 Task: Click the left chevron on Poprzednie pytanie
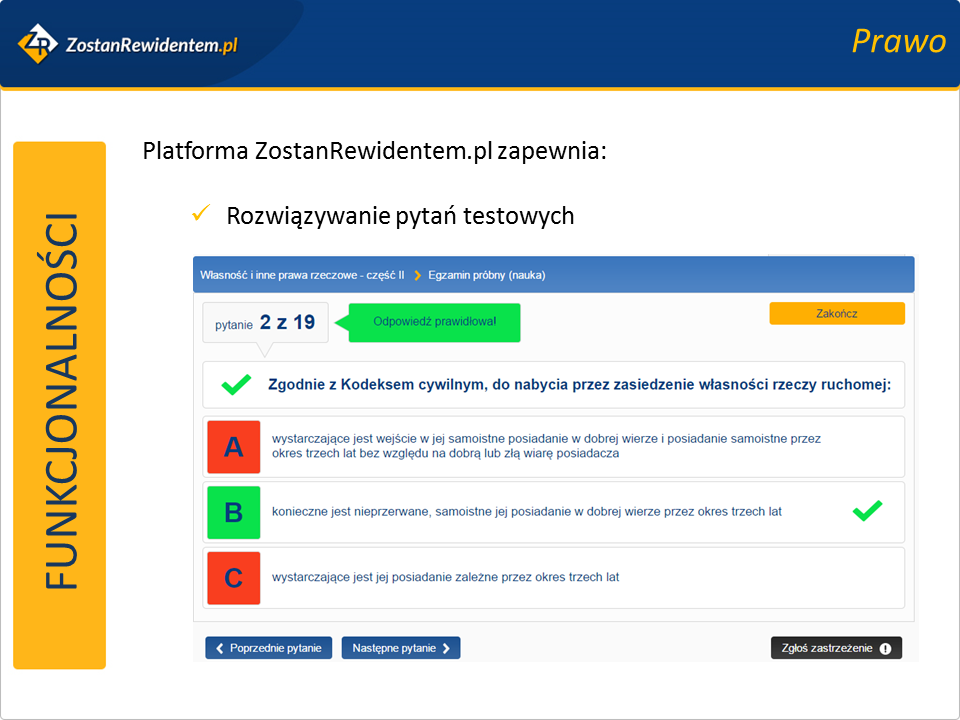[220, 648]
